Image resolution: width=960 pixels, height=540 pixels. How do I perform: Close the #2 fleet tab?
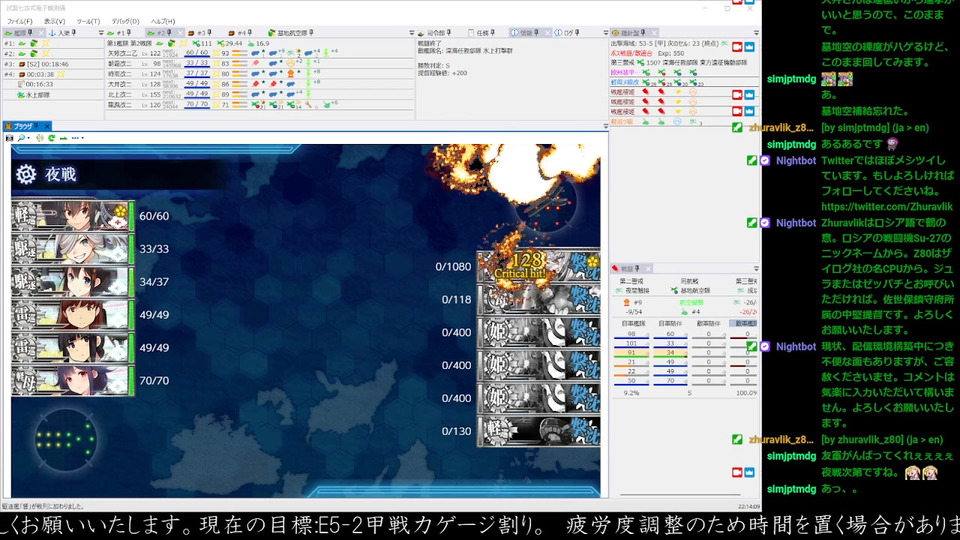point(179,32)
